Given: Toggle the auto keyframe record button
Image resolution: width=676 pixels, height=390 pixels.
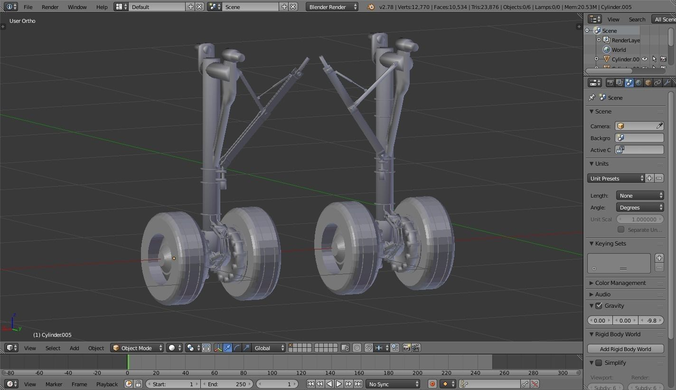Looking at the screenshot, I should (432, 384).
